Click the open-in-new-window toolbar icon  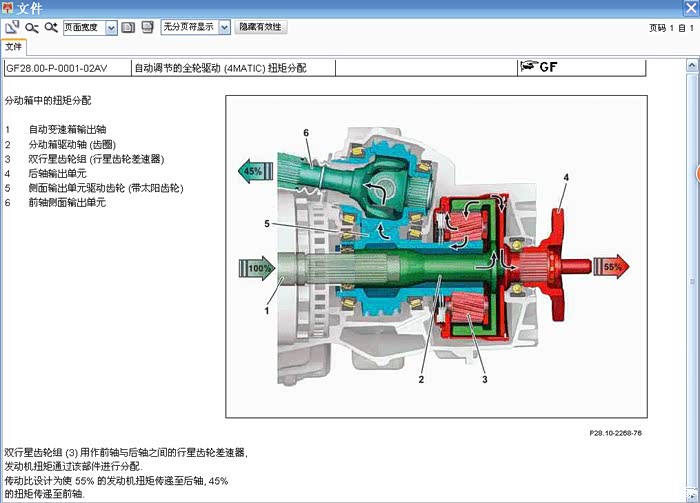(12, 27)
